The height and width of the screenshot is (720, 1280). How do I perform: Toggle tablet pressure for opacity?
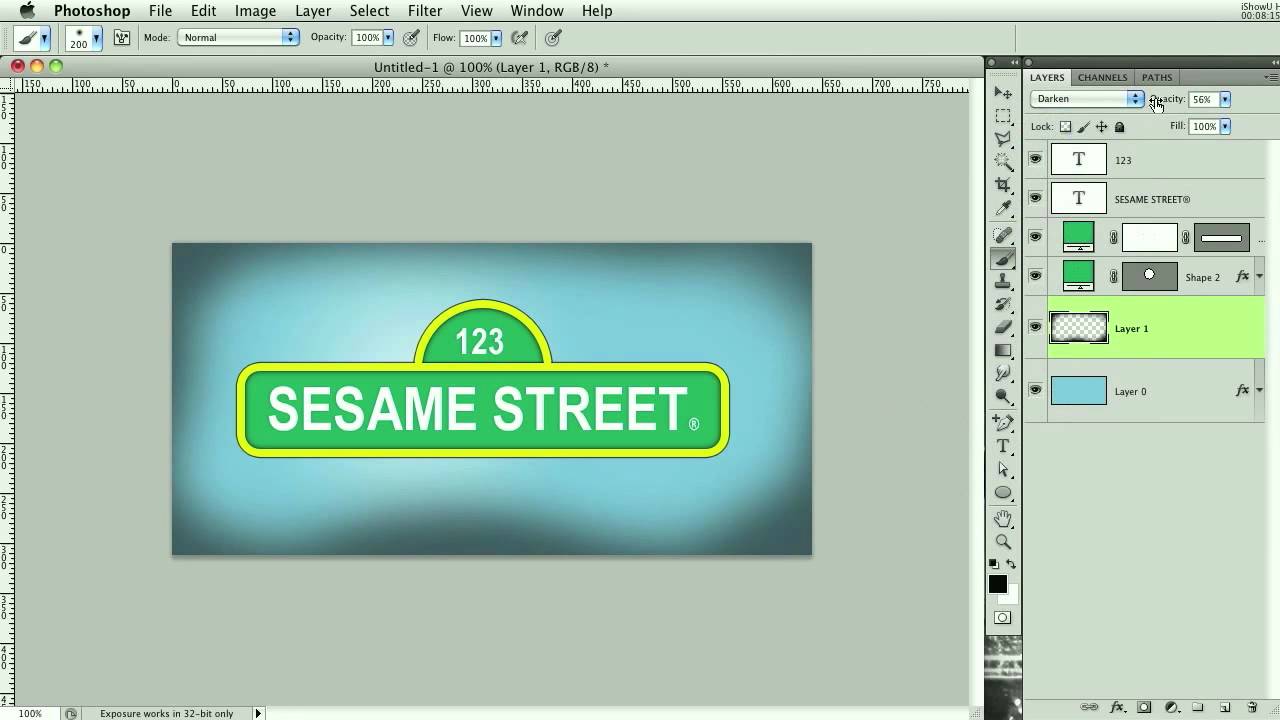click(x=411, y=38)
